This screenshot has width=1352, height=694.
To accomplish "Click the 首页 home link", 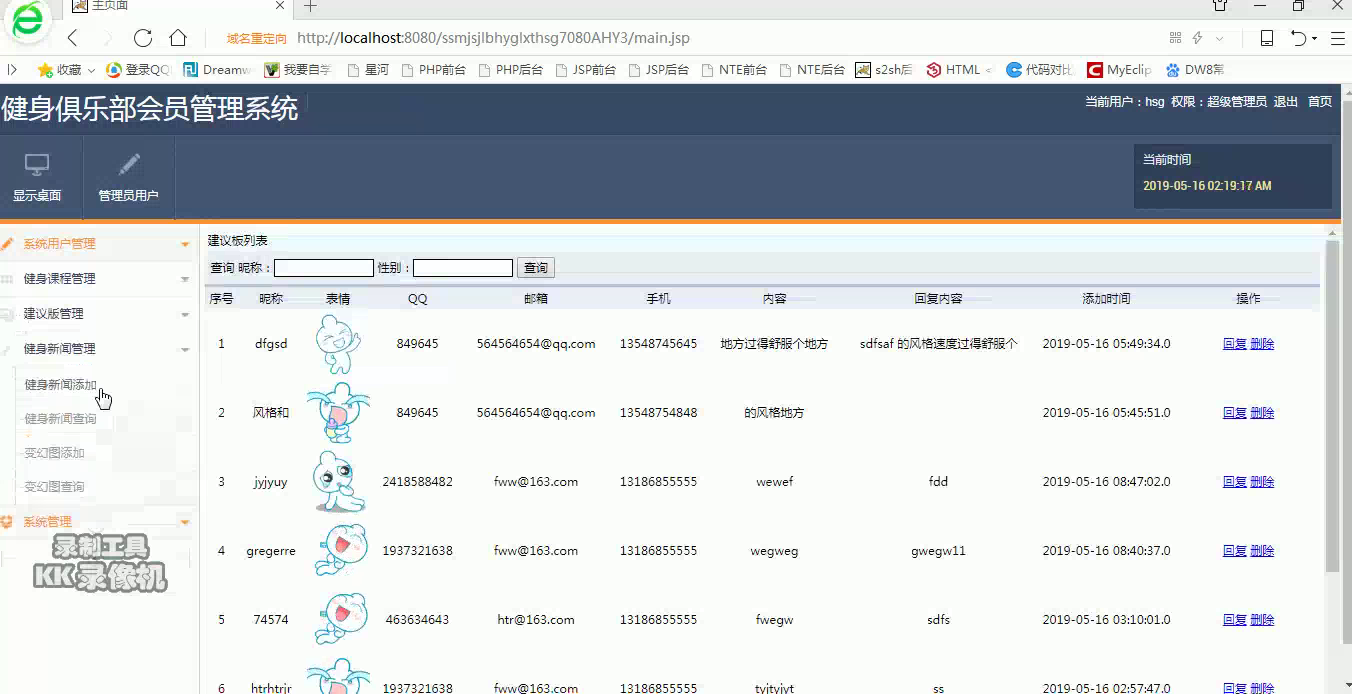I will pyautogui.click(x=1320, y=102).
